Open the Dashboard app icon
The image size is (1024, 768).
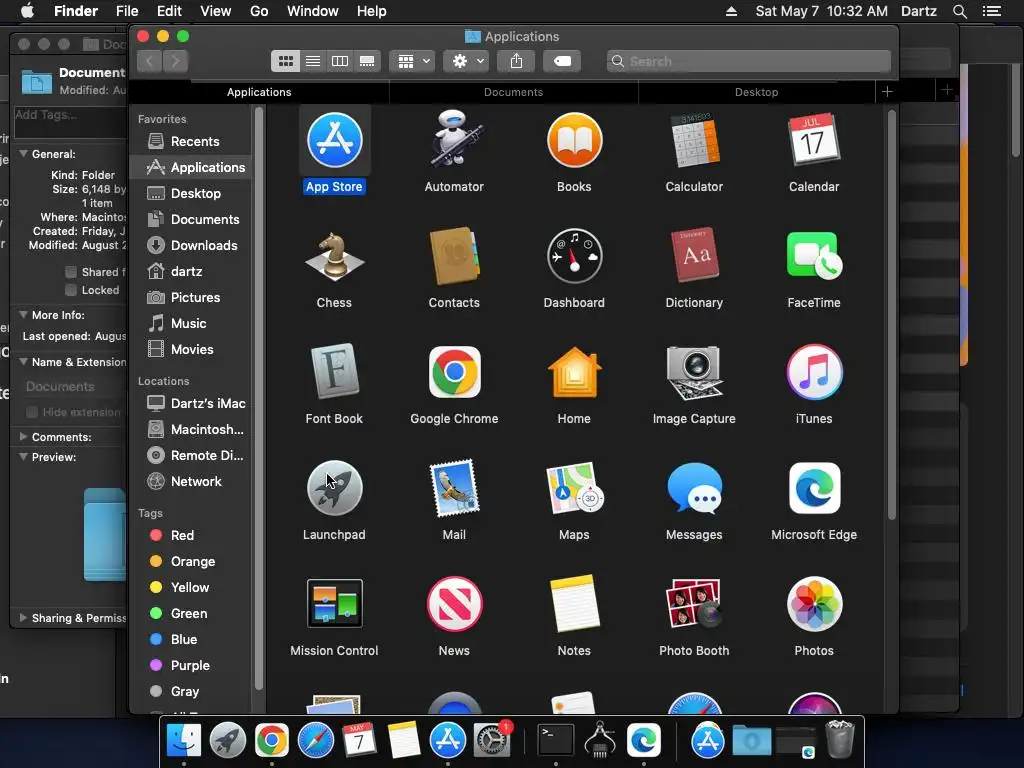(574, 256)
